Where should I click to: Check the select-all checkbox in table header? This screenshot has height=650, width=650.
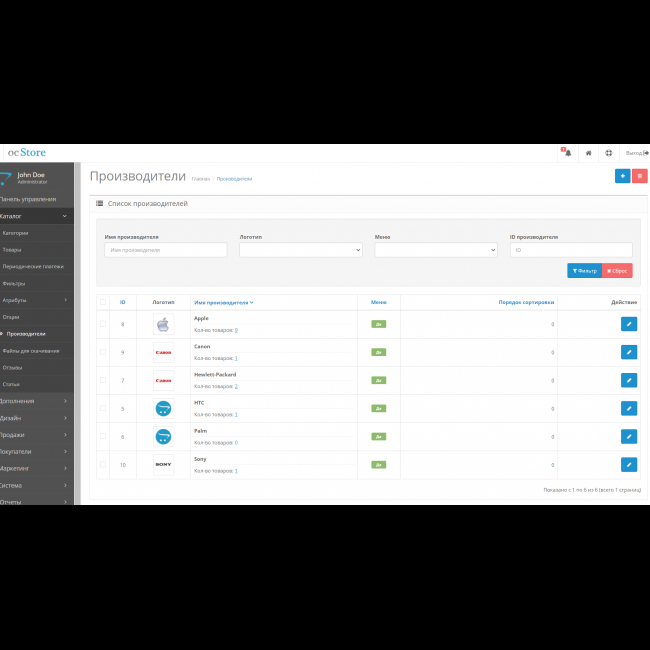[102, 302]
